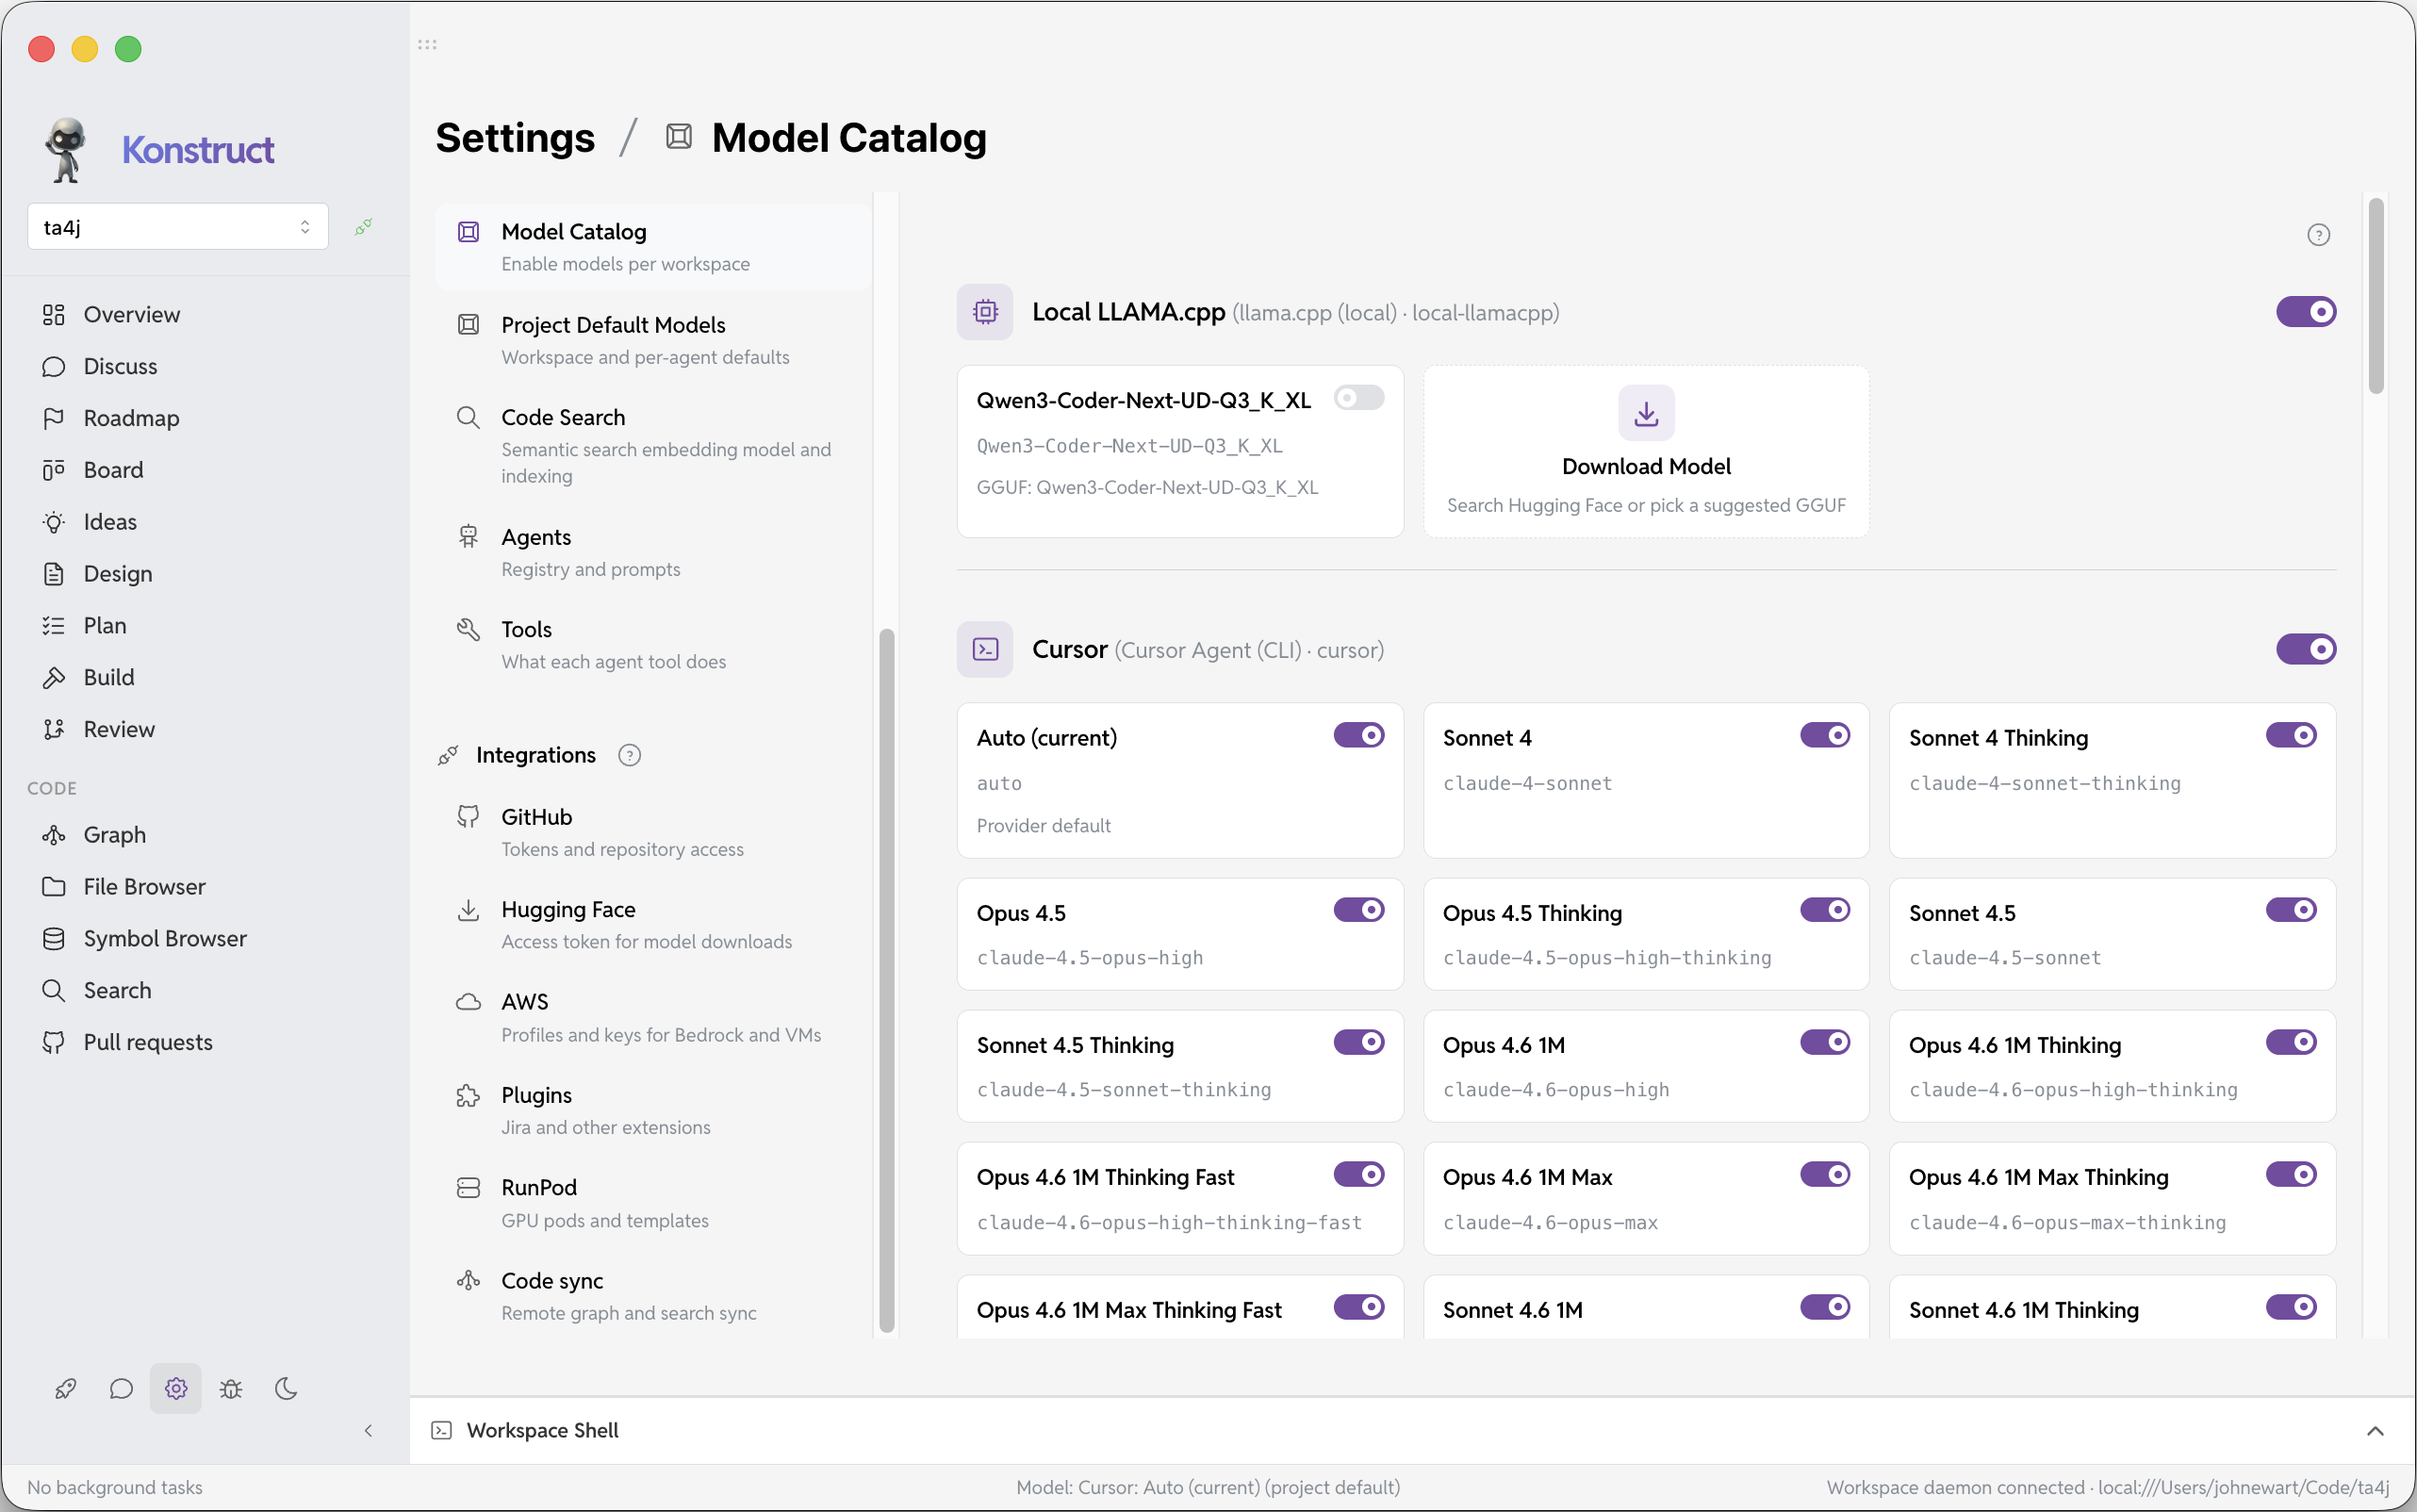Click the Local LLAMA.cpp chip icon
Screen dimensions: 2417x1512
click(985, 312)
